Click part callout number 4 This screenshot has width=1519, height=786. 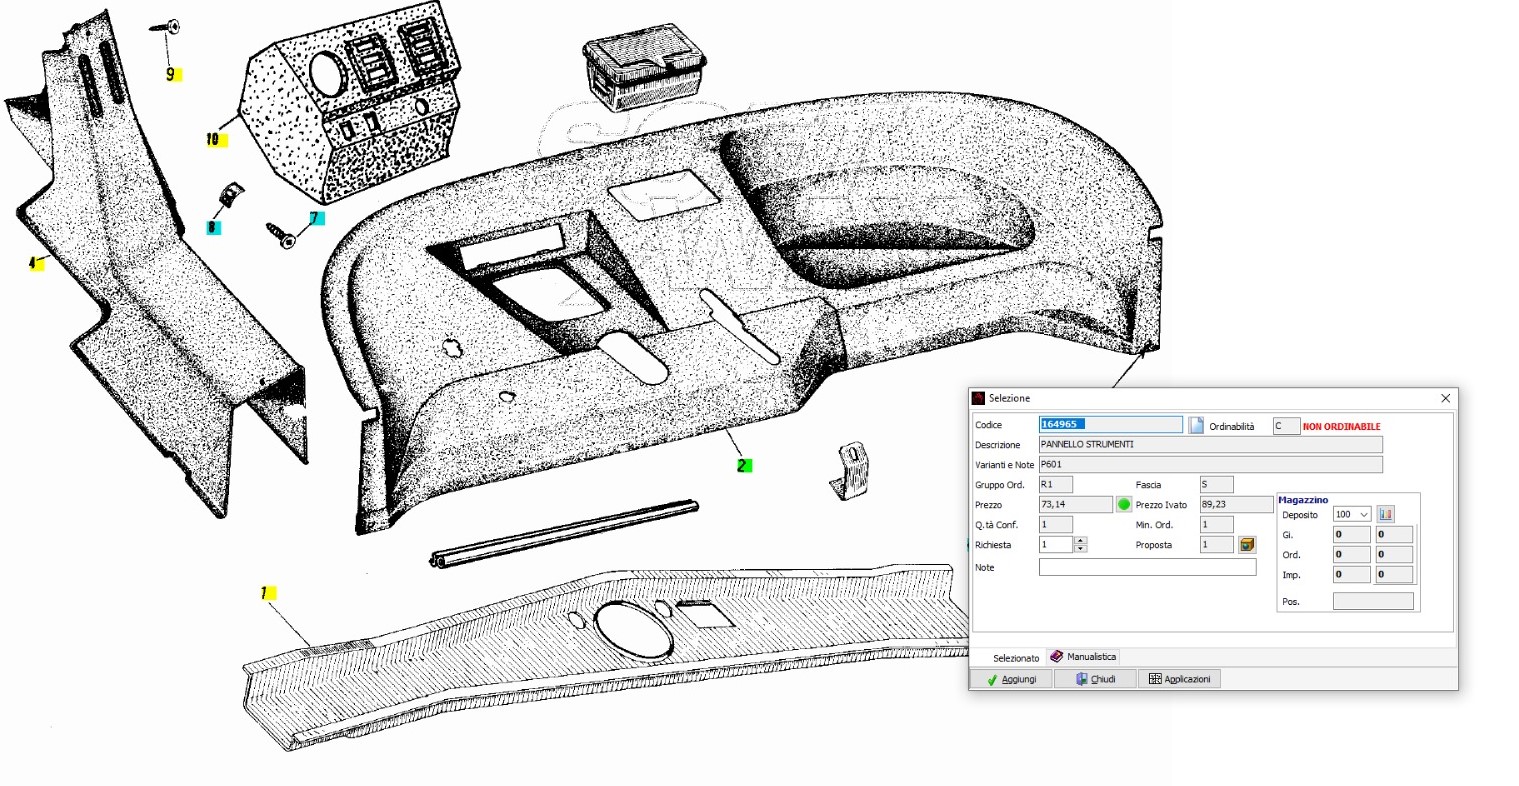[x=34, y=263]
